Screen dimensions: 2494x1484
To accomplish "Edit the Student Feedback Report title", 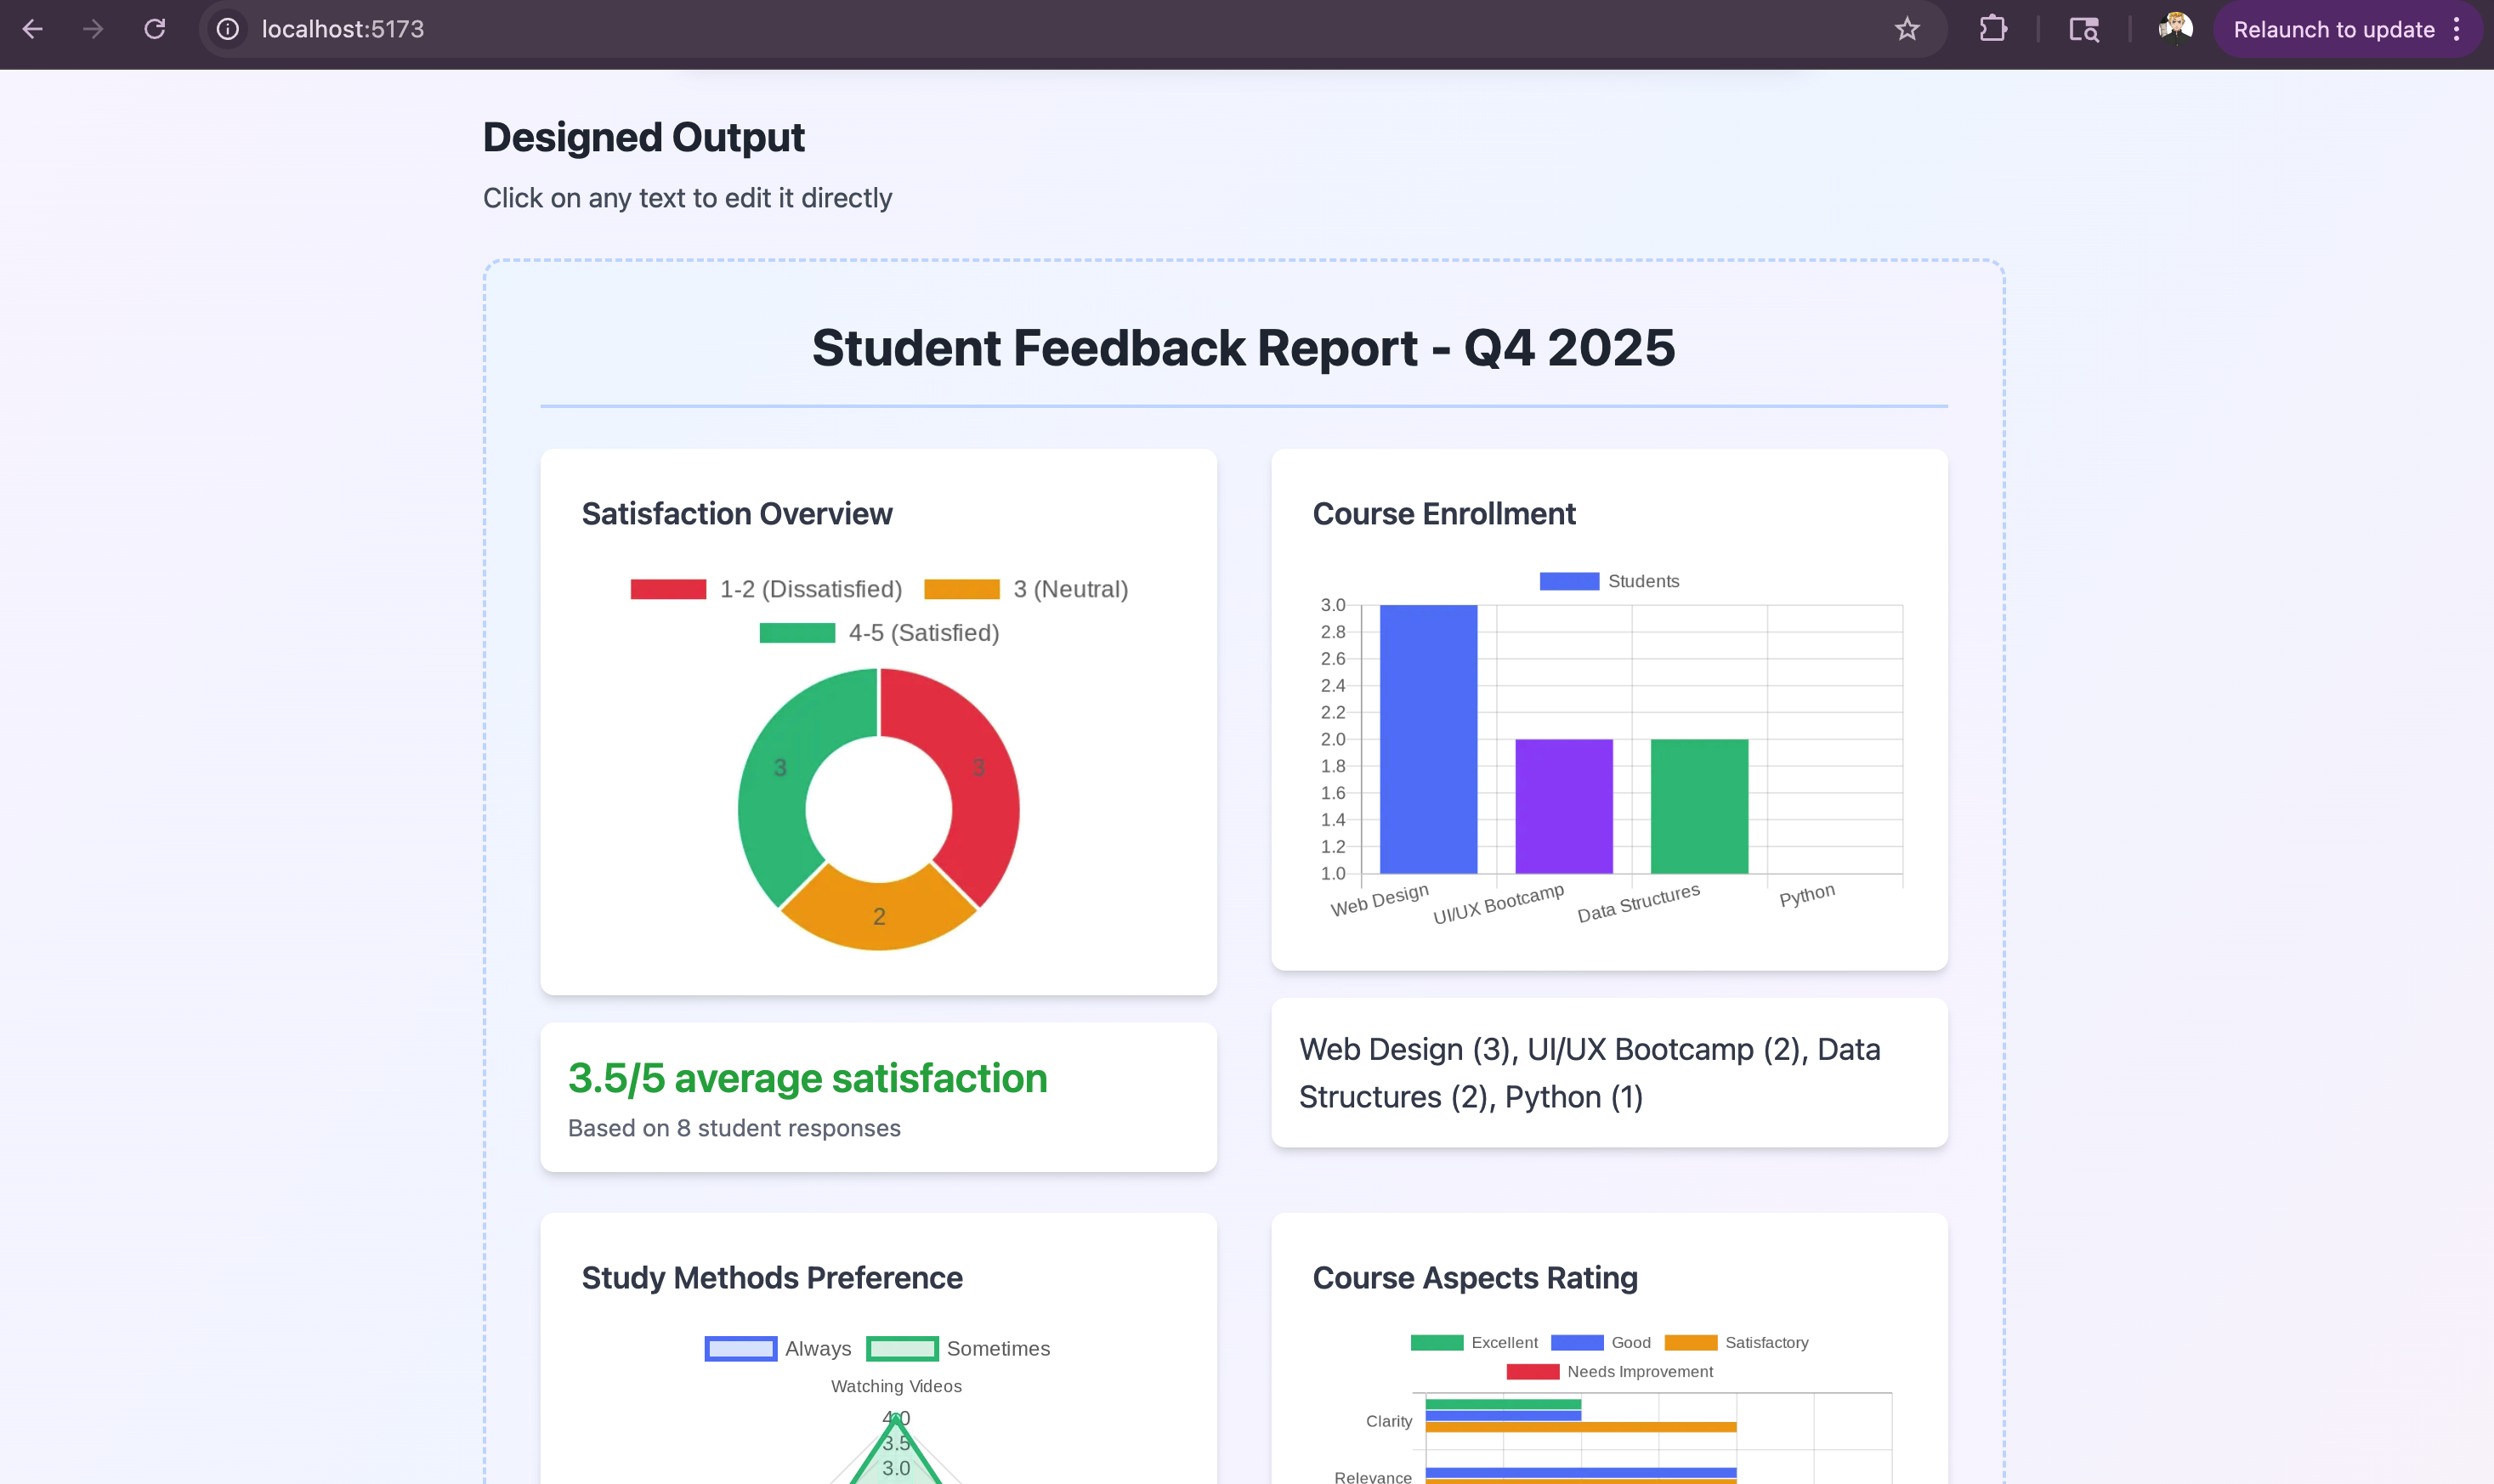I will (x=1243, y=348).
